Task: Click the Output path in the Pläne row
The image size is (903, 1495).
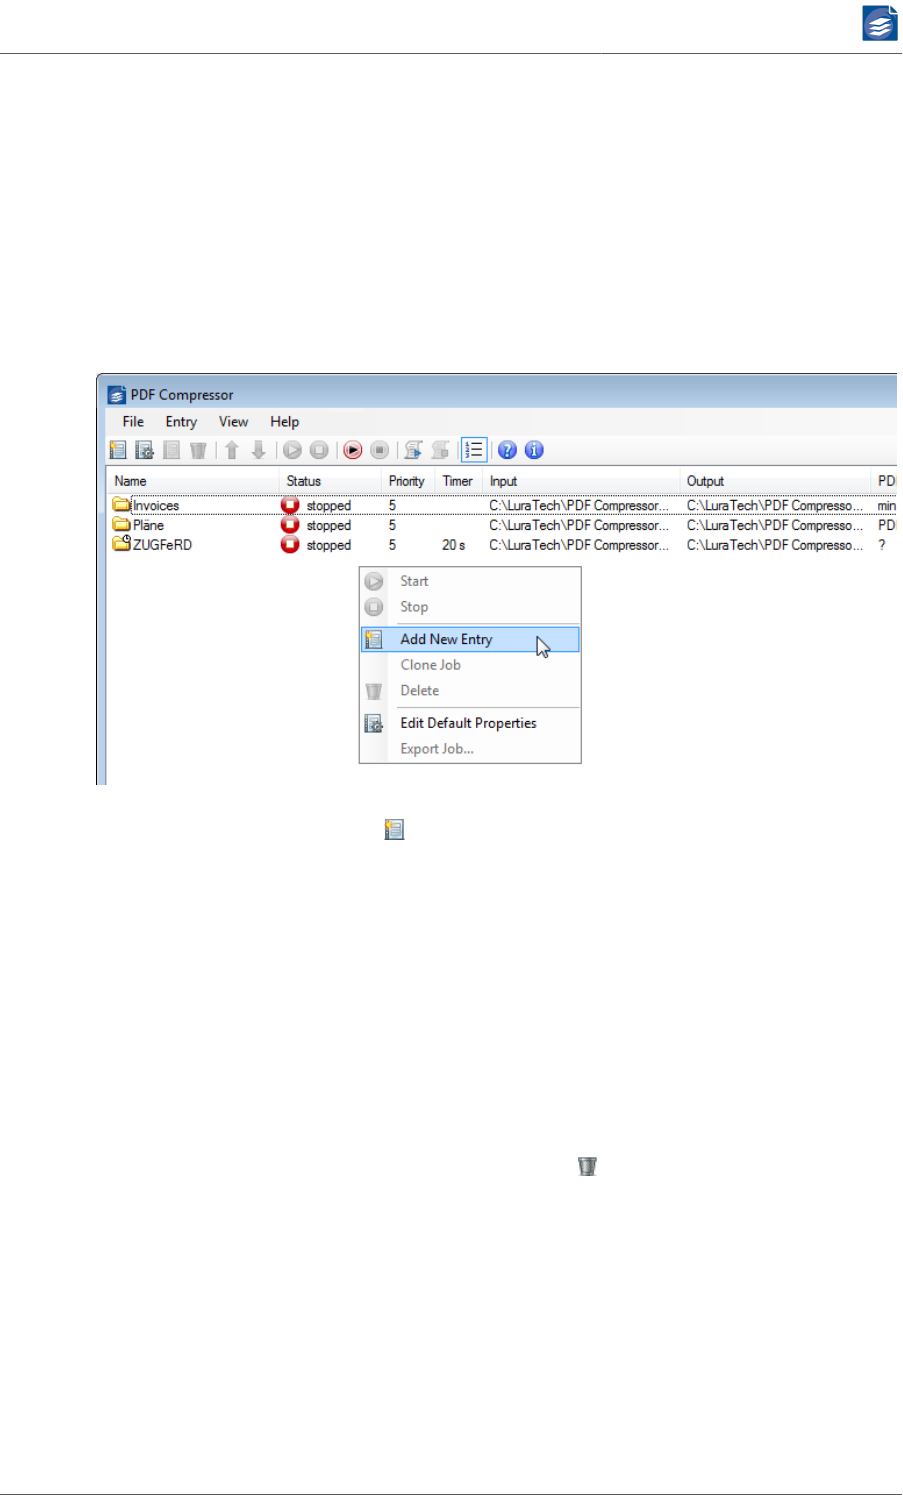Action: pyautogui.click(x=775, y=525)
